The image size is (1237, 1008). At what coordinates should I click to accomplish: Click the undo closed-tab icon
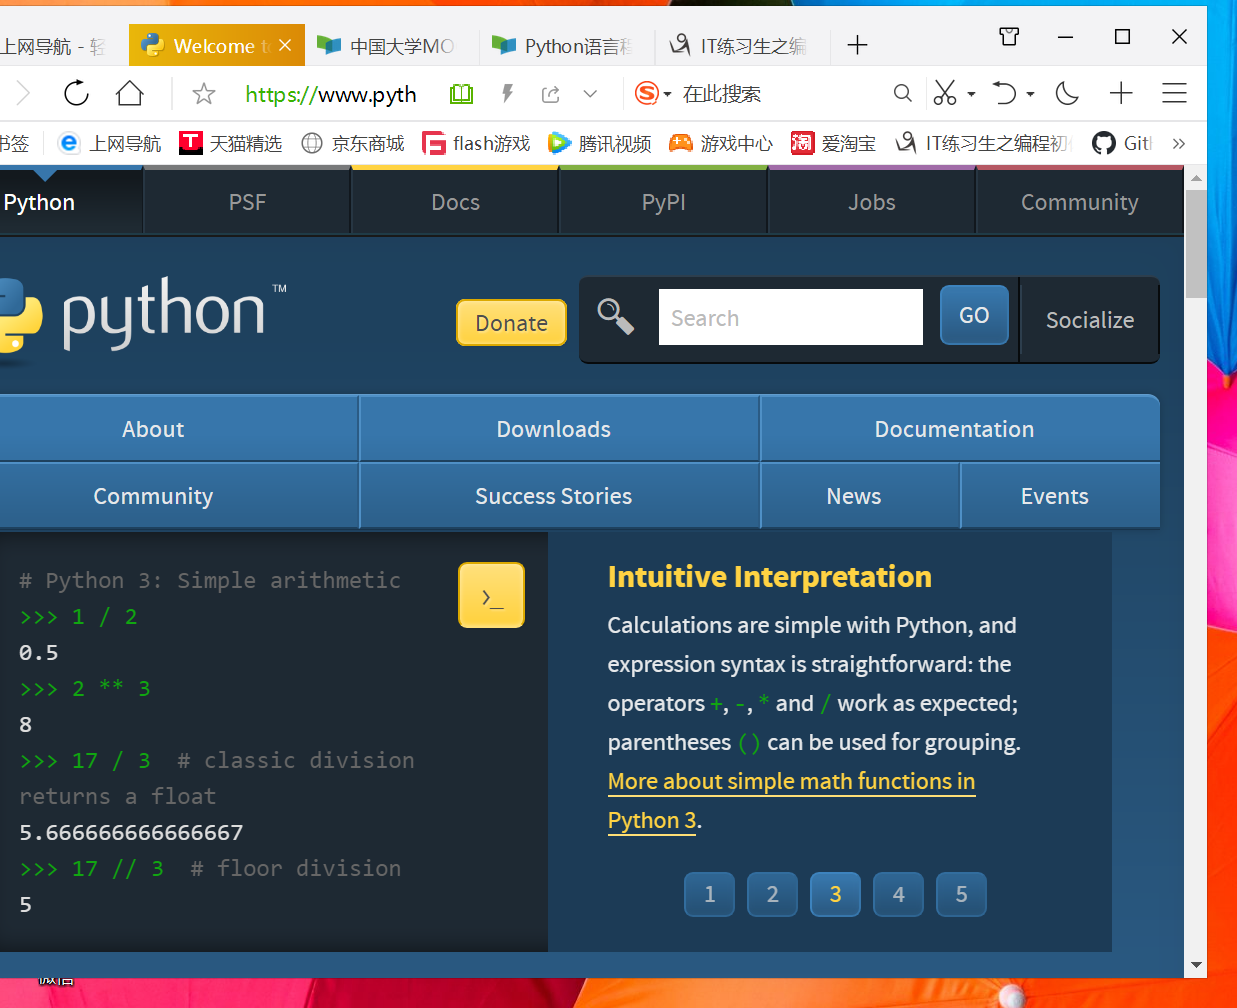click(x=1004, y=94)
